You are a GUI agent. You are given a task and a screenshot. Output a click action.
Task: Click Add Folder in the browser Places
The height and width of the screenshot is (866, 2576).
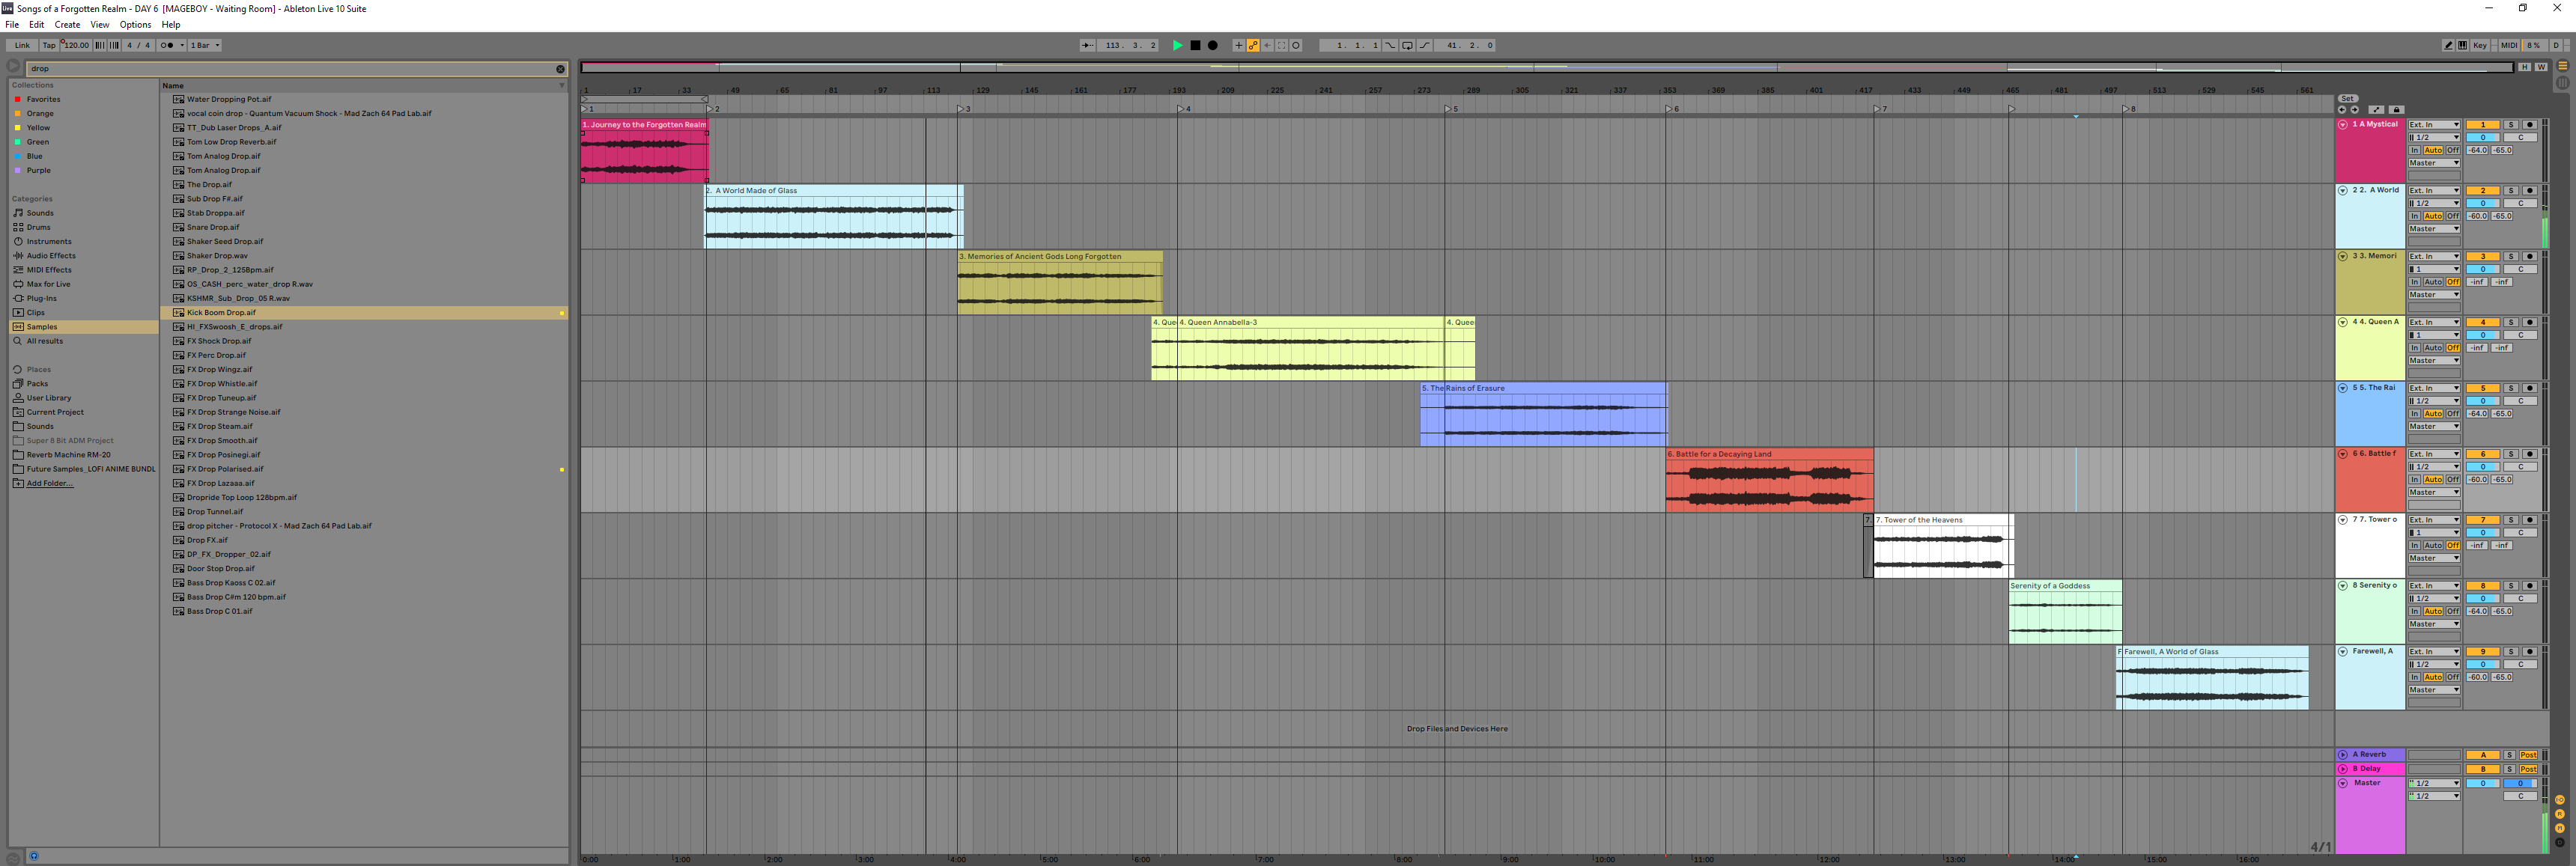coord(49,483)
